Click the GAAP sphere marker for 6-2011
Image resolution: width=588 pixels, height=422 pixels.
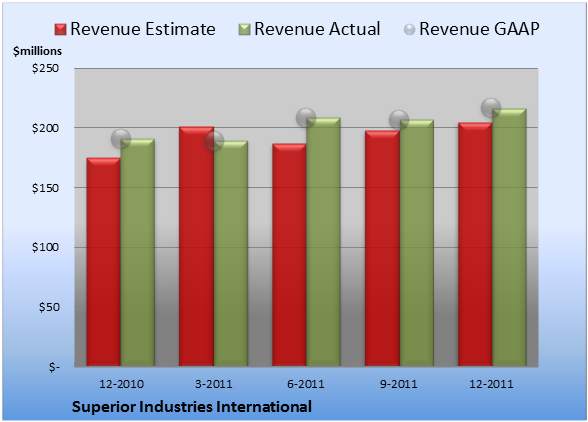point(306,118)
